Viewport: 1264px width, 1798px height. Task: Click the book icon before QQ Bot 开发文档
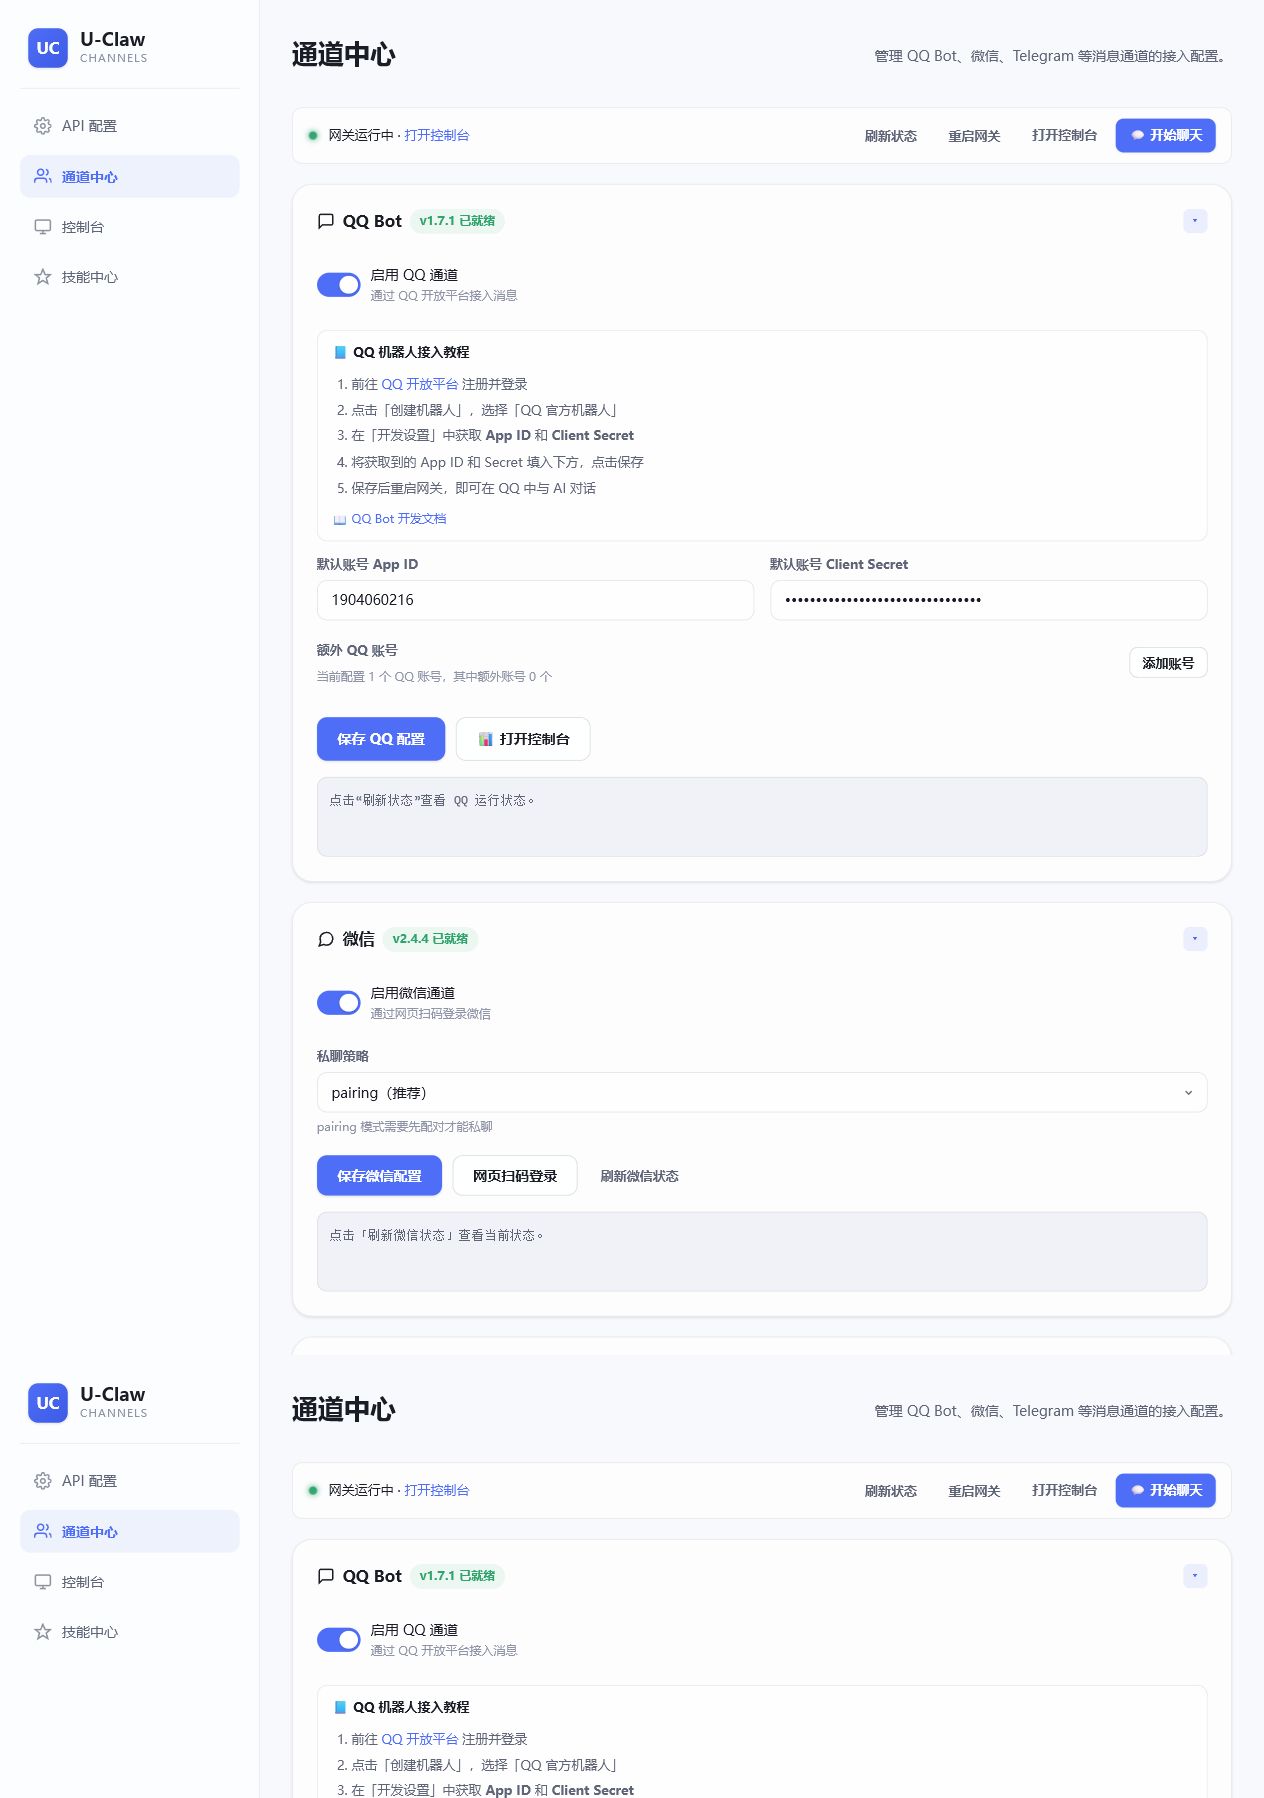tap(340, 520)
